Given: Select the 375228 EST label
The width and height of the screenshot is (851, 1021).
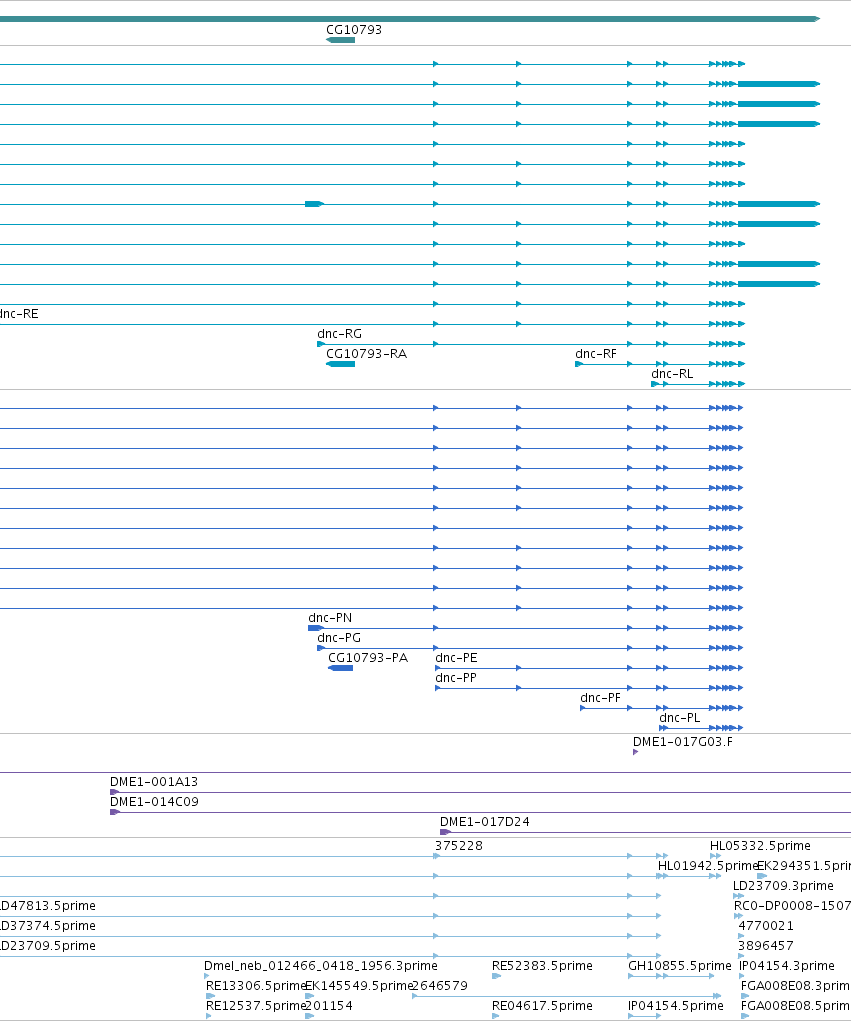Looking at the screenshot, I should [459, 846].
